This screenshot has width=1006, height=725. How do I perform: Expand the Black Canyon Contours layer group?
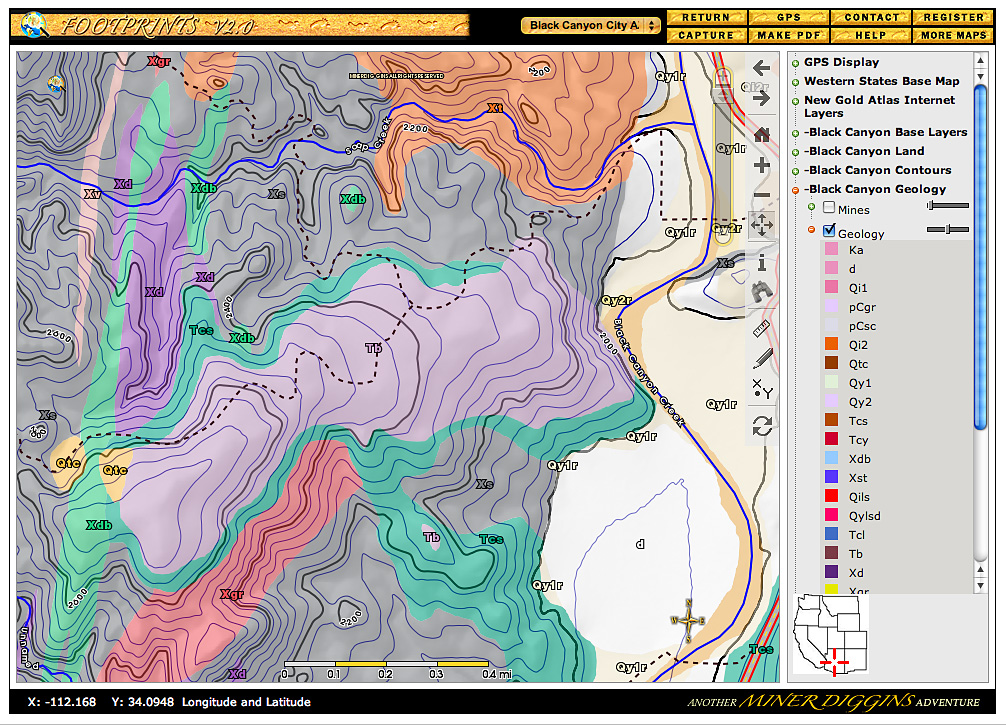pos(795,170)
